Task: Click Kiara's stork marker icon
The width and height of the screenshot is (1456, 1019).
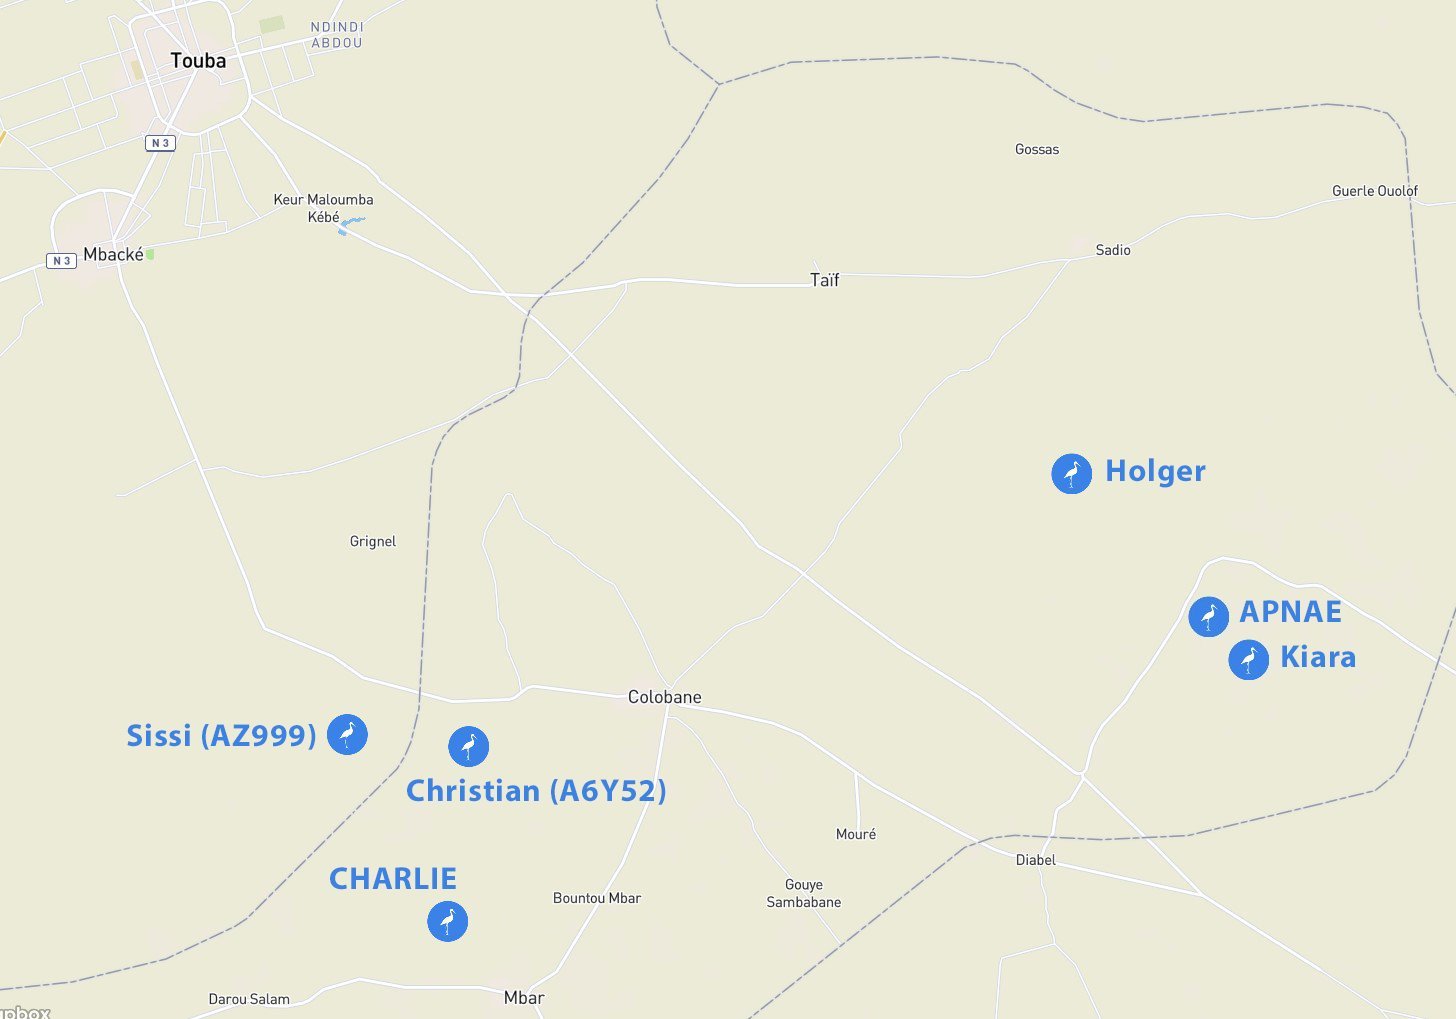Action: (x=1248, y=660)
